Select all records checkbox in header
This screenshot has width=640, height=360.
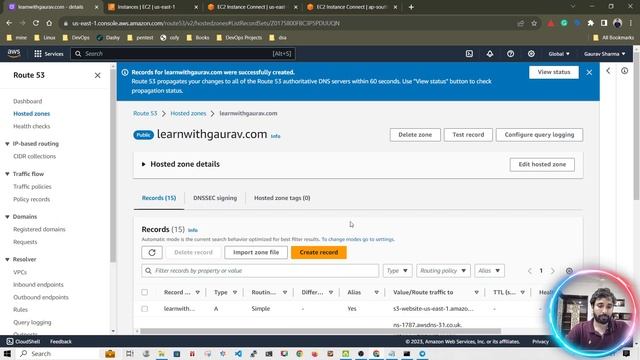[x=144, y=292]
